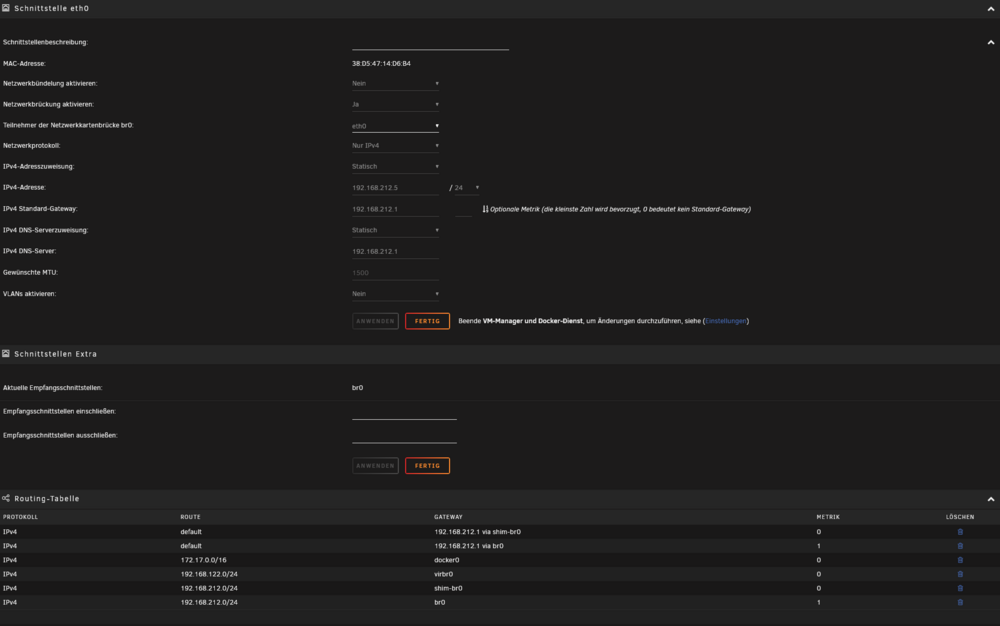
Task: Open Netzwerkbündelung aktivieren dropdown
Action: pyautogui.click(x=395, y=84)
